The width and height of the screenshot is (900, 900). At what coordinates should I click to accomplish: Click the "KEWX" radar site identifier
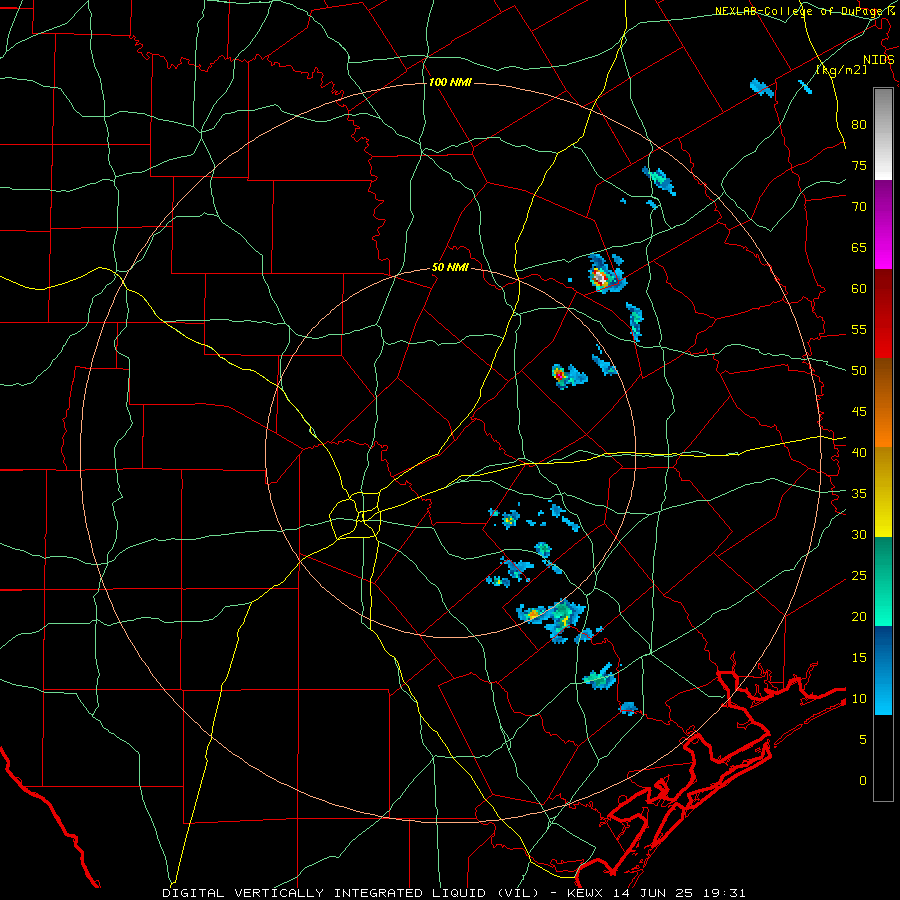tap(585, 893)
